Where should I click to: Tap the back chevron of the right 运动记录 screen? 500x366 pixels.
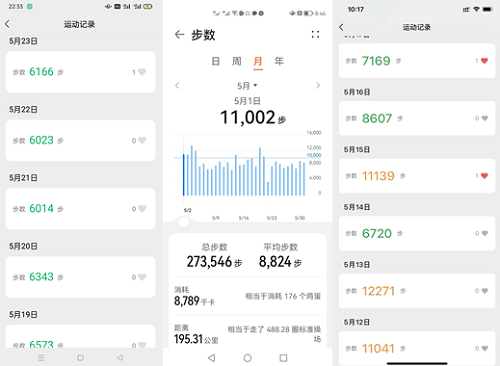click(341, 27)
